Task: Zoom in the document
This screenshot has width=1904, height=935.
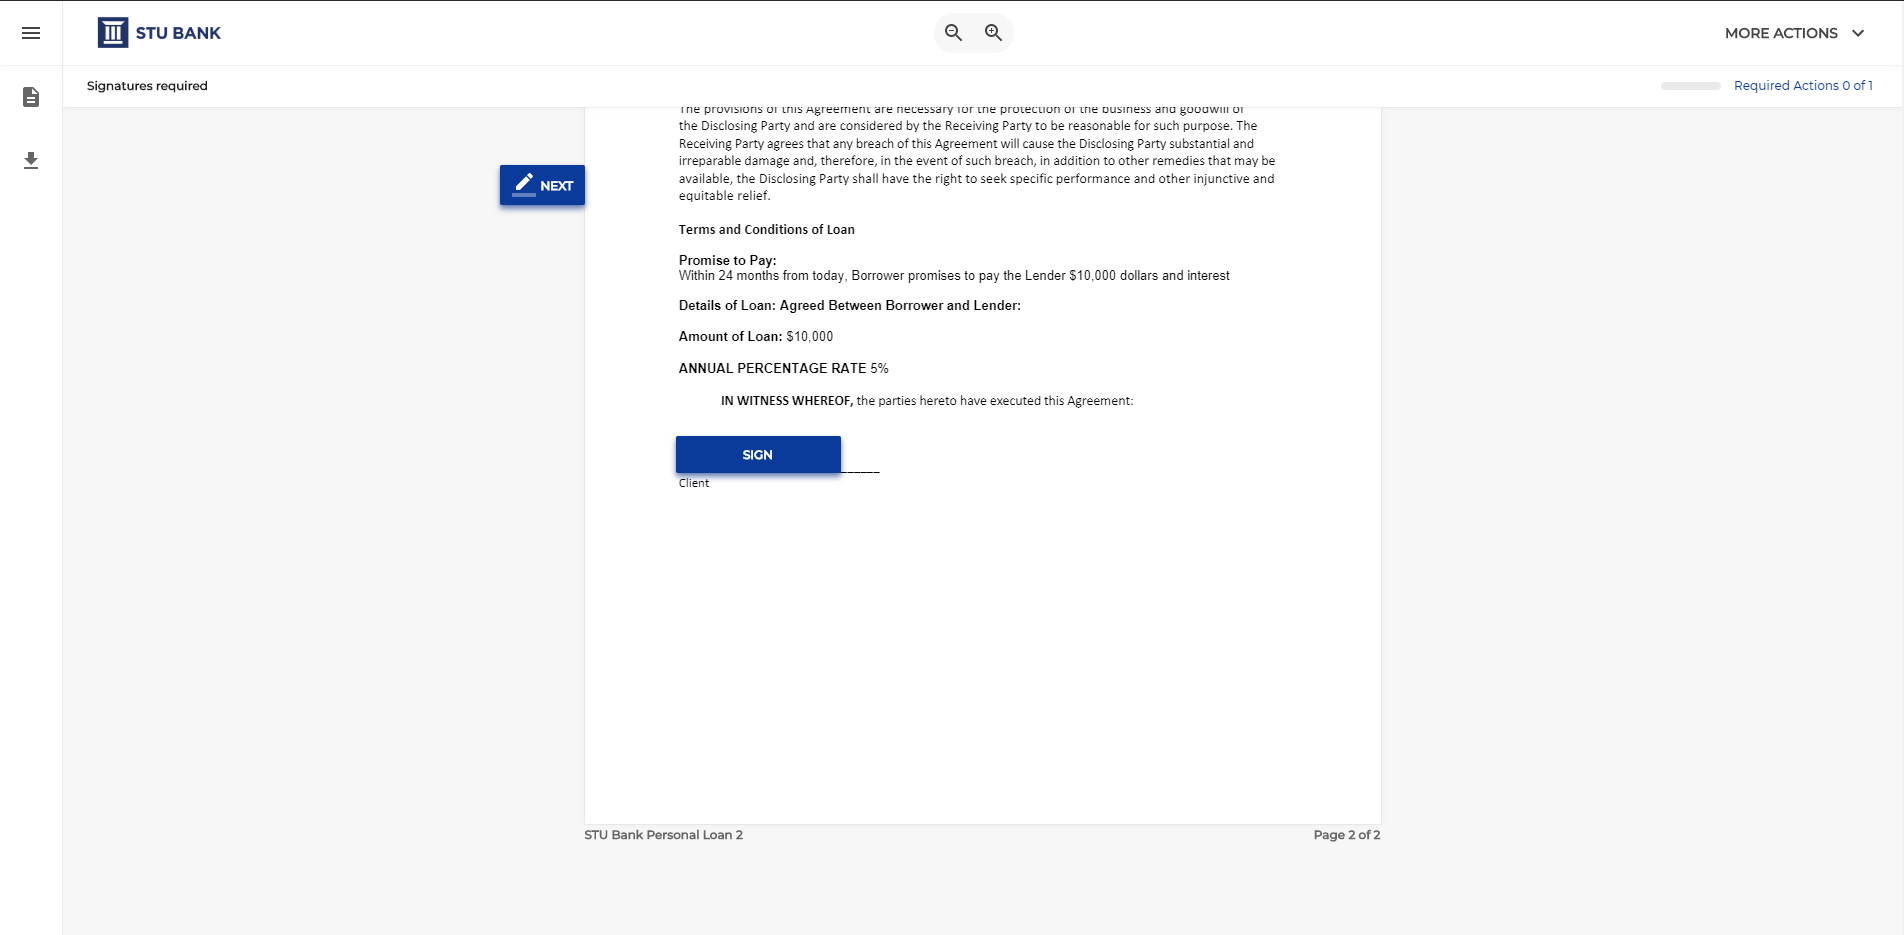Action: (x=993, y=33)
